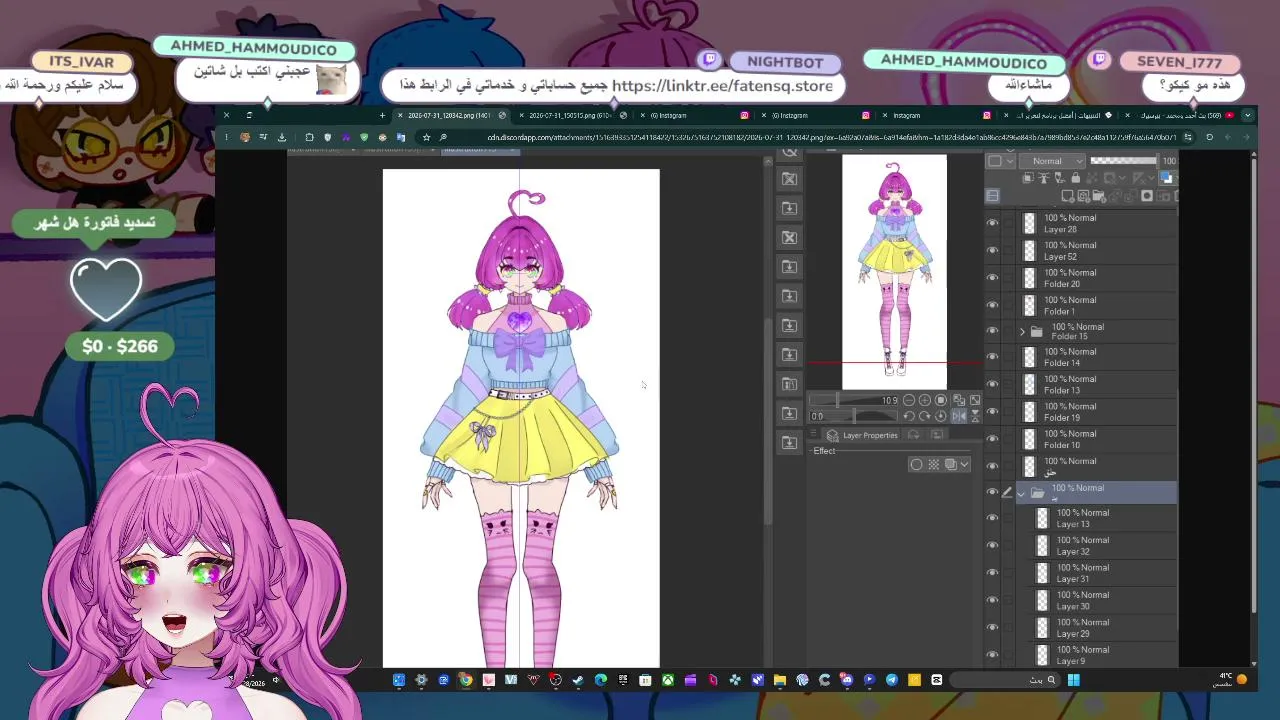This screenshot has width=1280, height=720.
Task: Toggle visibility of Folder 14
Action: tap(992, 357)
